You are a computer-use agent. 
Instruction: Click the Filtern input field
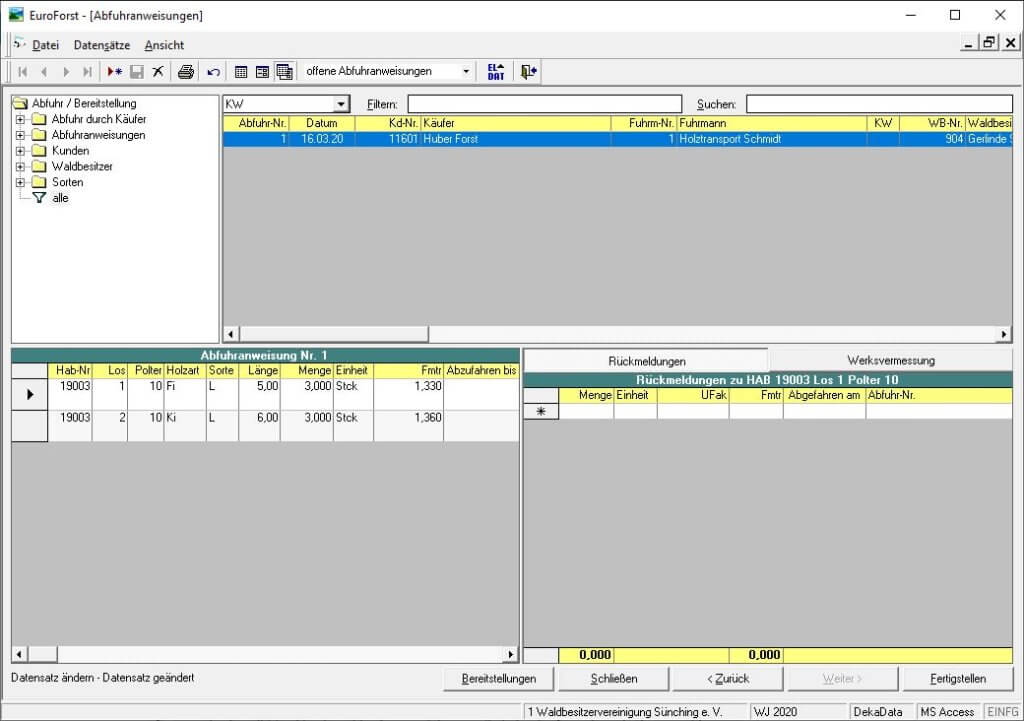(x=544, y=104)
